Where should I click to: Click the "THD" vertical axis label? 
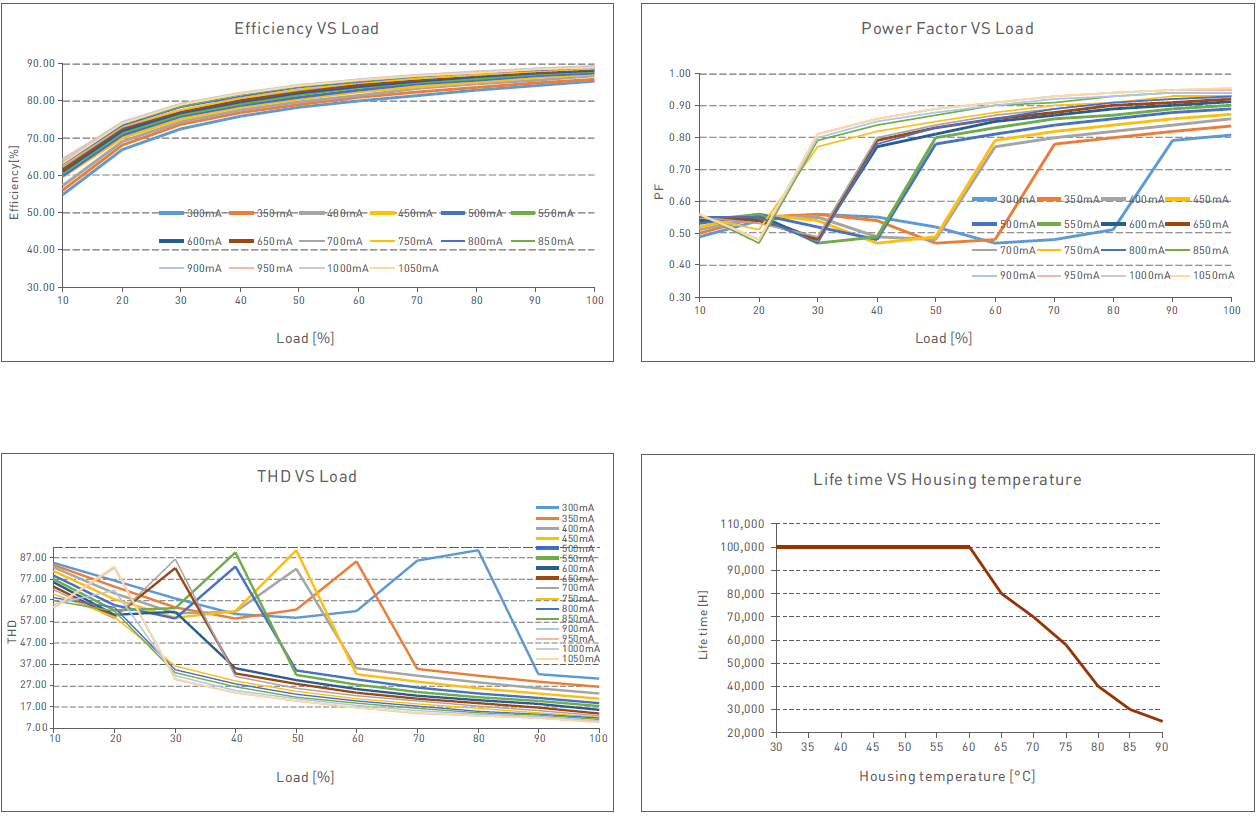[12, 630]
